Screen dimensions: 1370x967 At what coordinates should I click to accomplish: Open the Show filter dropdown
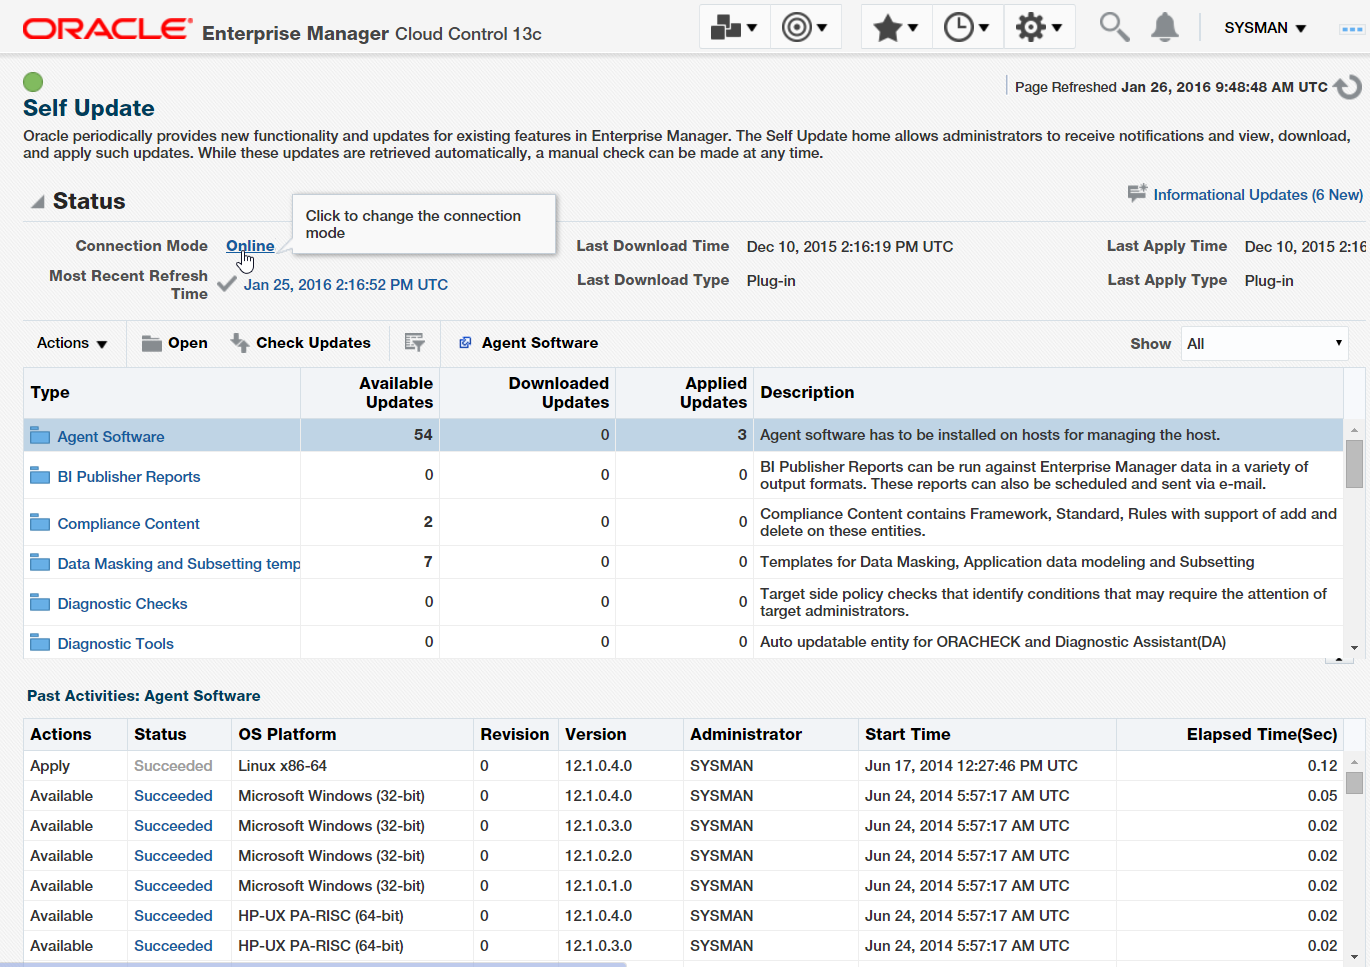click(1264, 343)
